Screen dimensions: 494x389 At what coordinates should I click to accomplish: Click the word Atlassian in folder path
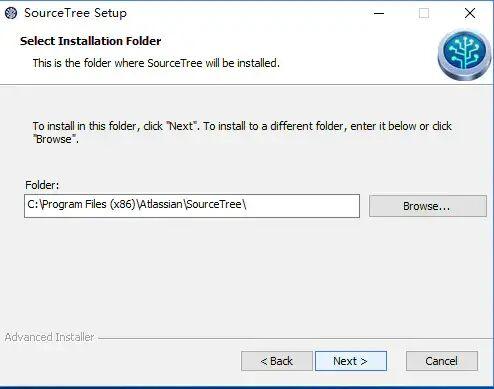coord(161,204)
